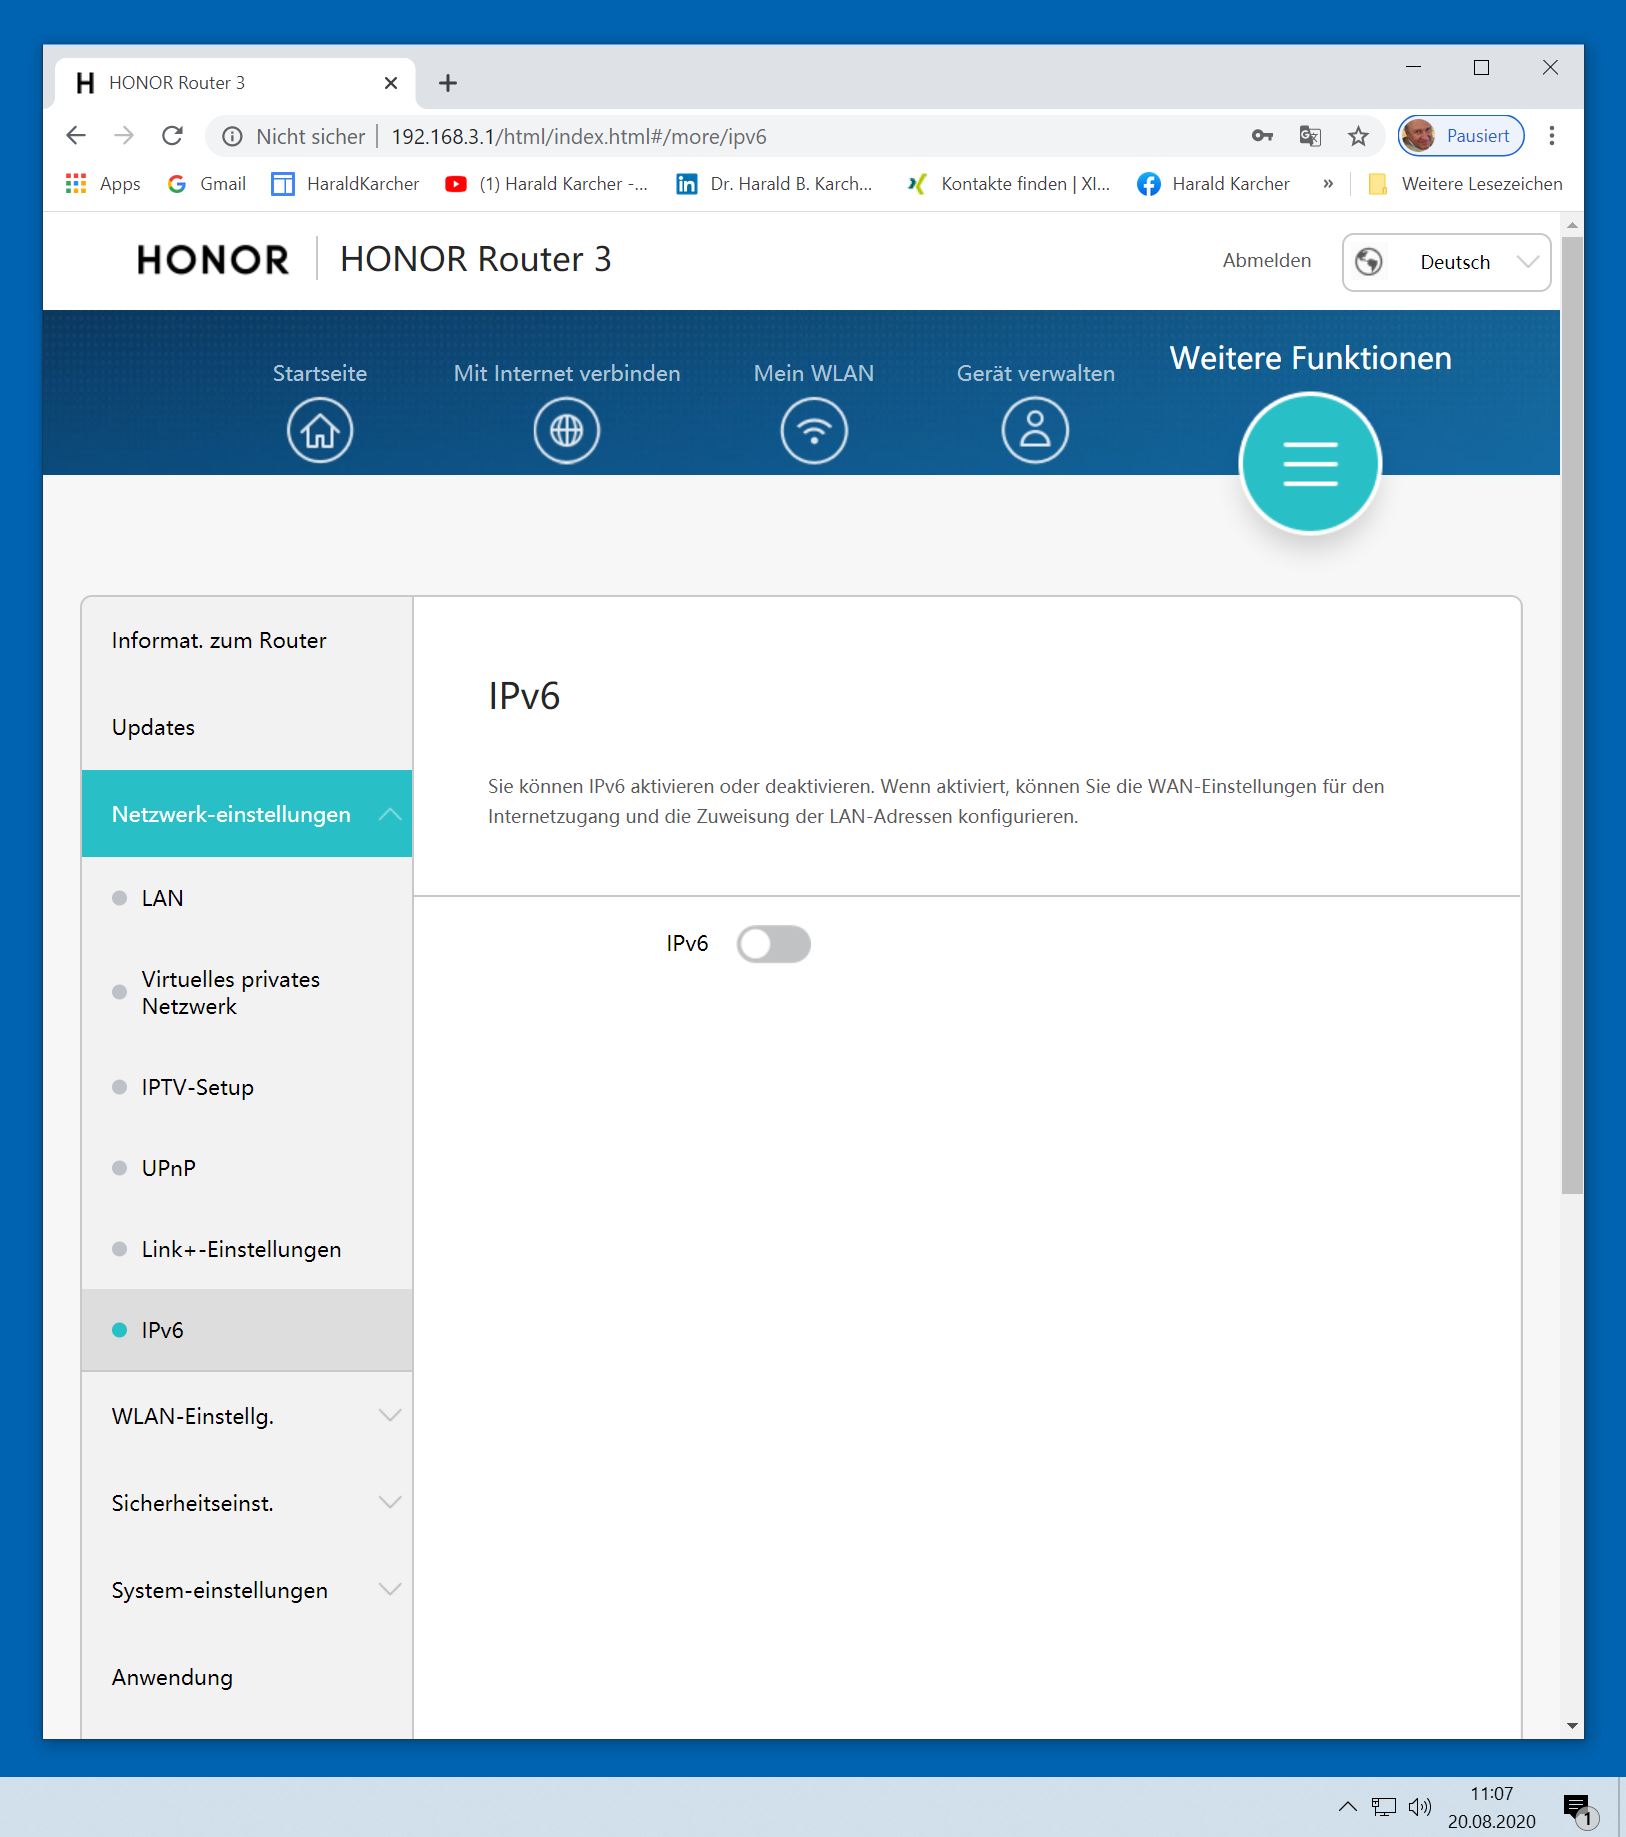This screenshot has width=1626, height=1837.
Task: Reload the page in the browser
Action: coord(173,136)
